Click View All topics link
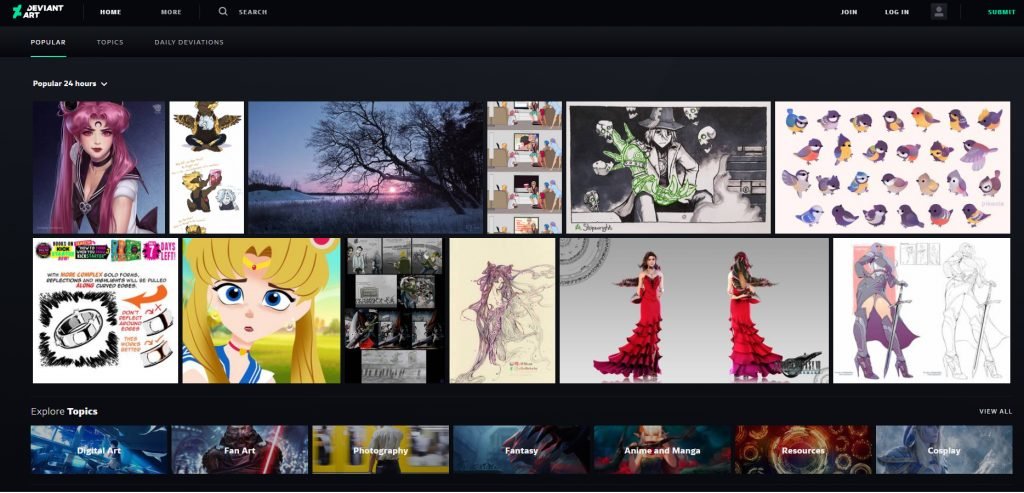Viewport: 1024px width, 493px height. pyautogui.click(x=995, y=411)
